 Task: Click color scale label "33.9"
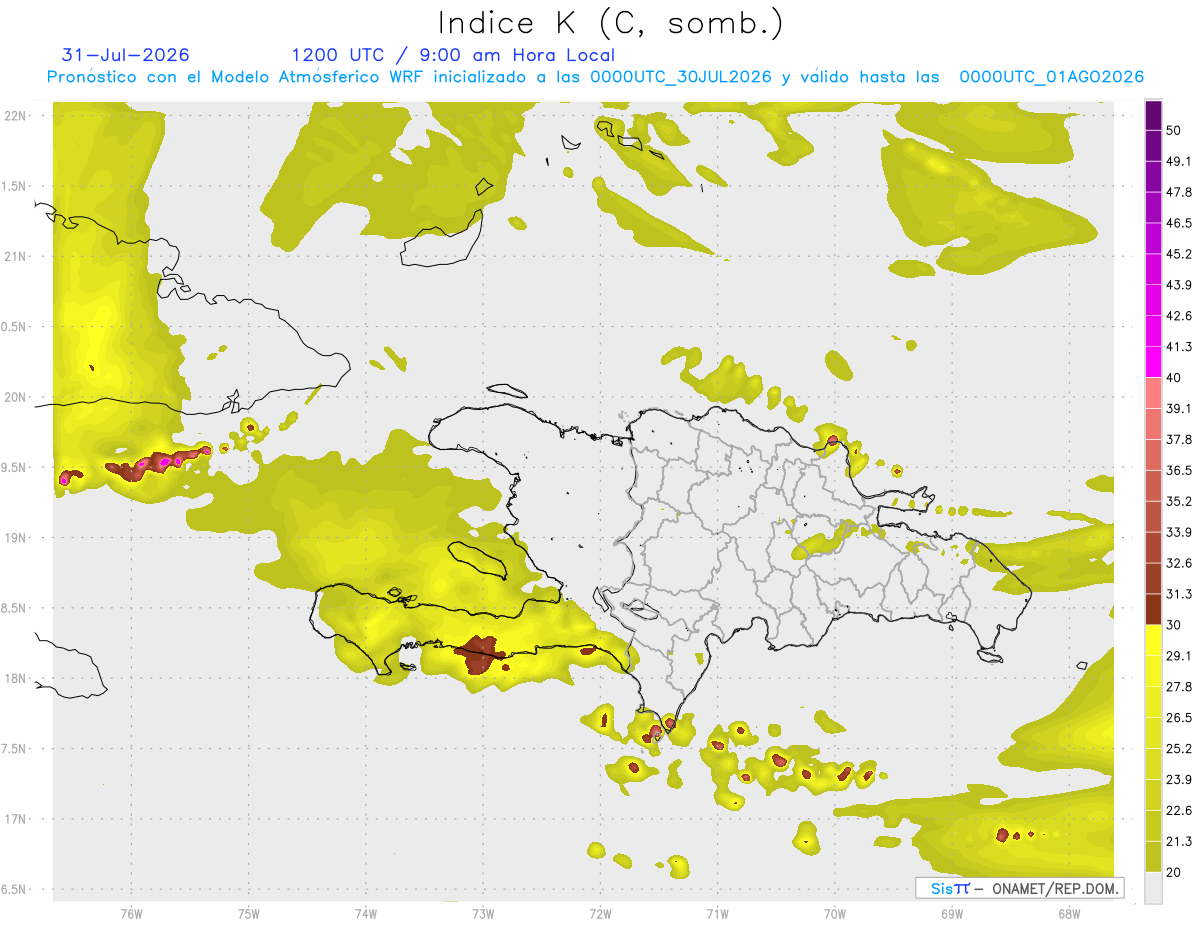click(1179, 532)
